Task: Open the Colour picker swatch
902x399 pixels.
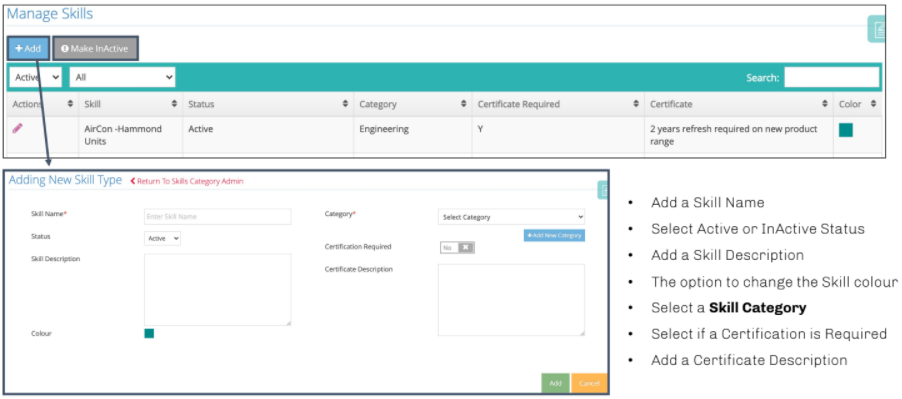Action: pos(149,333)
